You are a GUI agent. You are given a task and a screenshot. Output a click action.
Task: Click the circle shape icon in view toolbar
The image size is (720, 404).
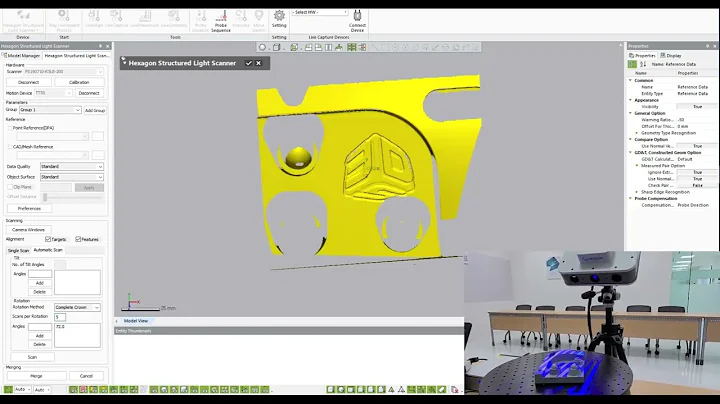pos(262,47)
